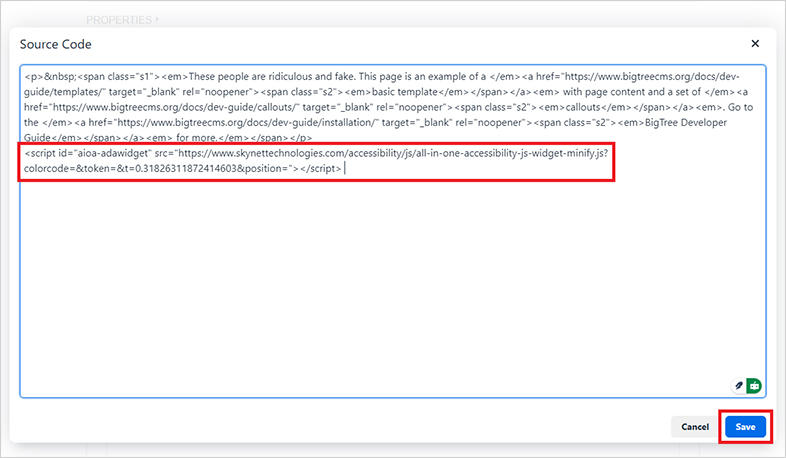Click the feather quill icon in editor
This screenshot has width=786, height=458.
coord(738,386)
